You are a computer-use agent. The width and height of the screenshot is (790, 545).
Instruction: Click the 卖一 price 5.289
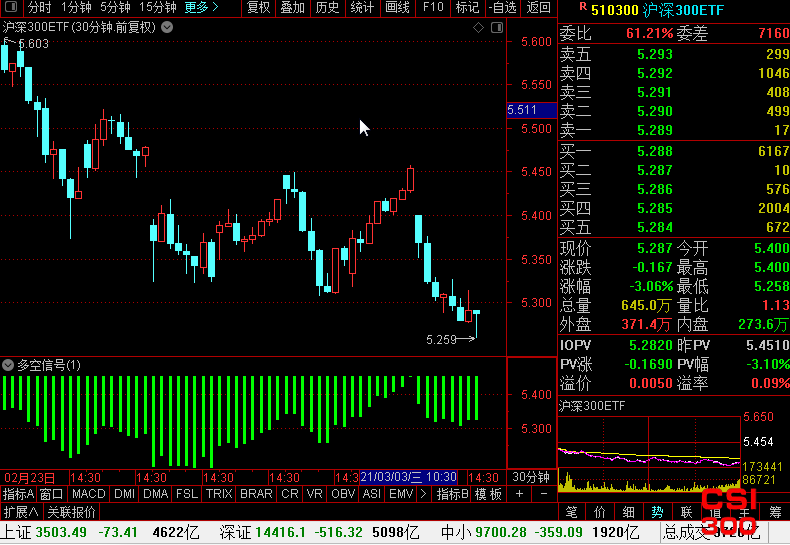[x=654, y=130]
